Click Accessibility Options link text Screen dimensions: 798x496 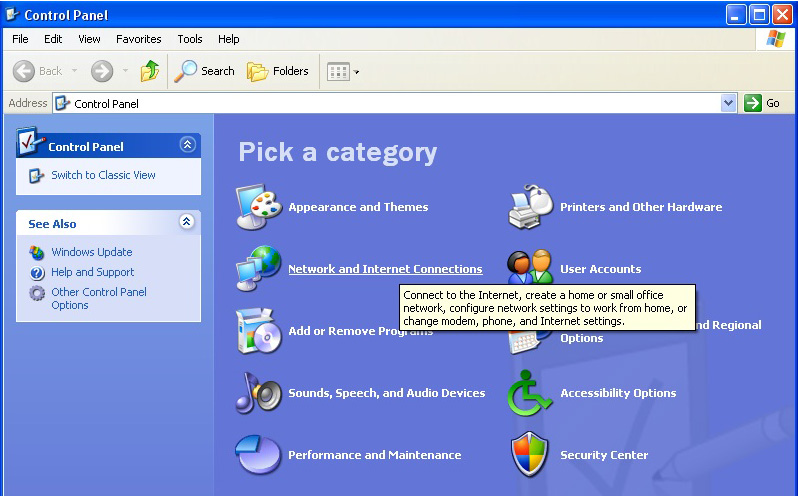point(618,393)
